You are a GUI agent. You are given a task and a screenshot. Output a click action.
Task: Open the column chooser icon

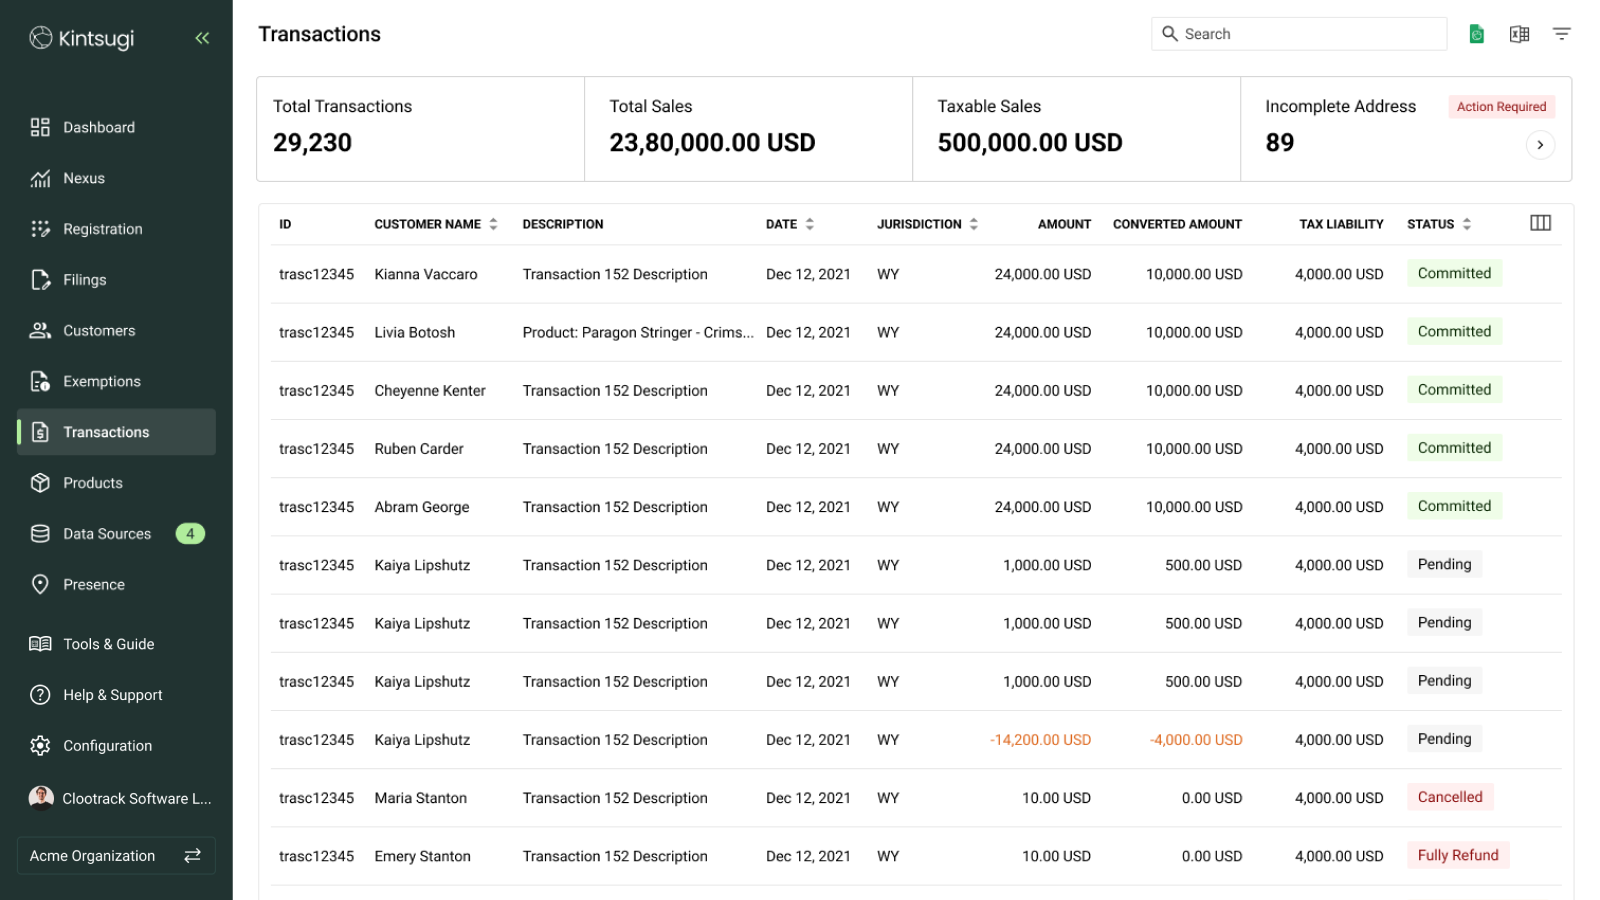(x=1540, y=223)
